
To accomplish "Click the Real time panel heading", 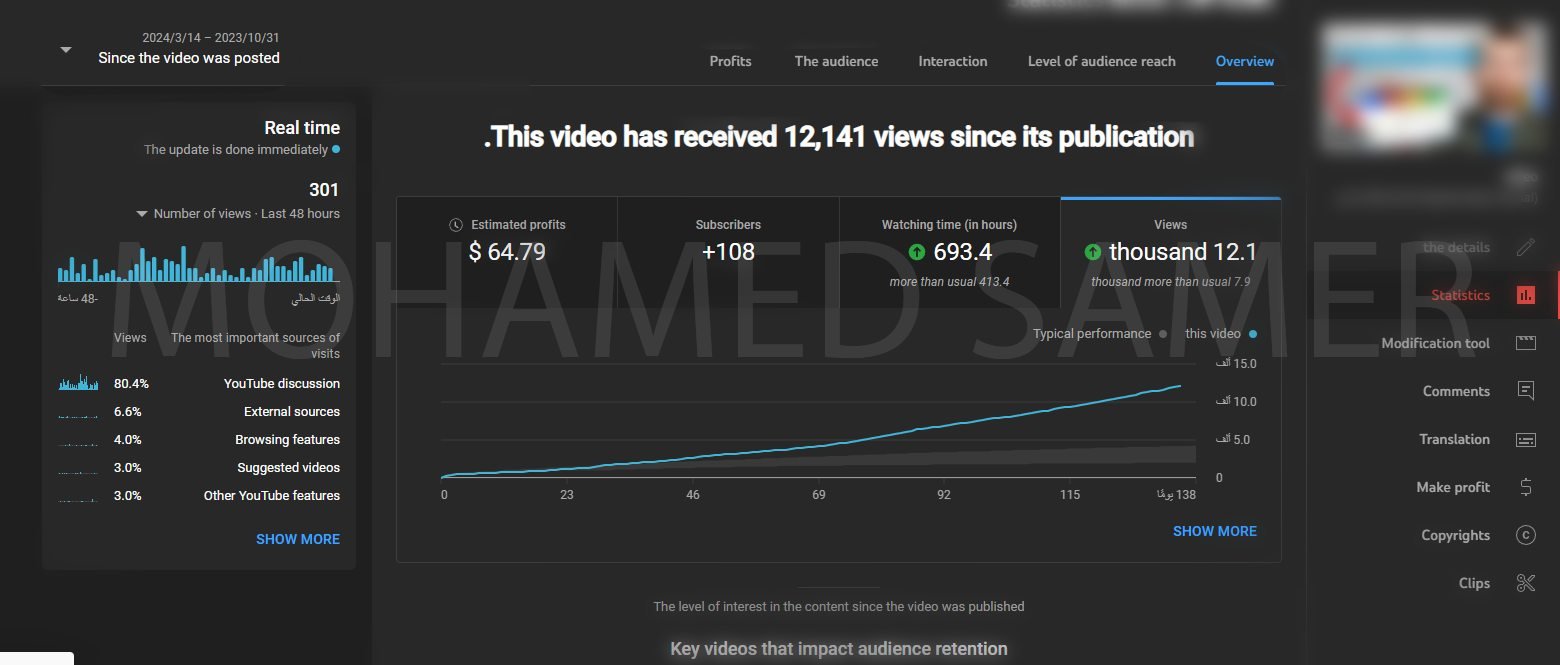I will (x=302, y=128).
